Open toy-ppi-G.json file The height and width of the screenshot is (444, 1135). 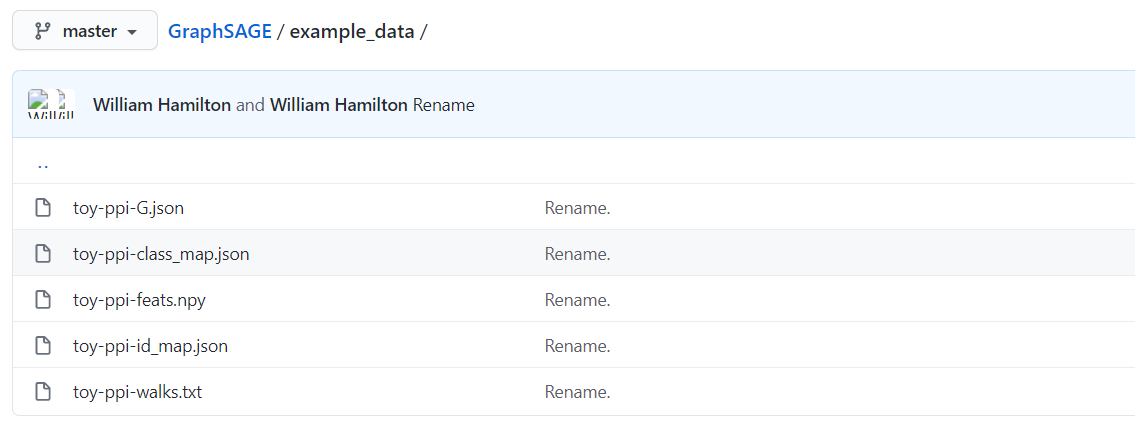coord(128,208)
